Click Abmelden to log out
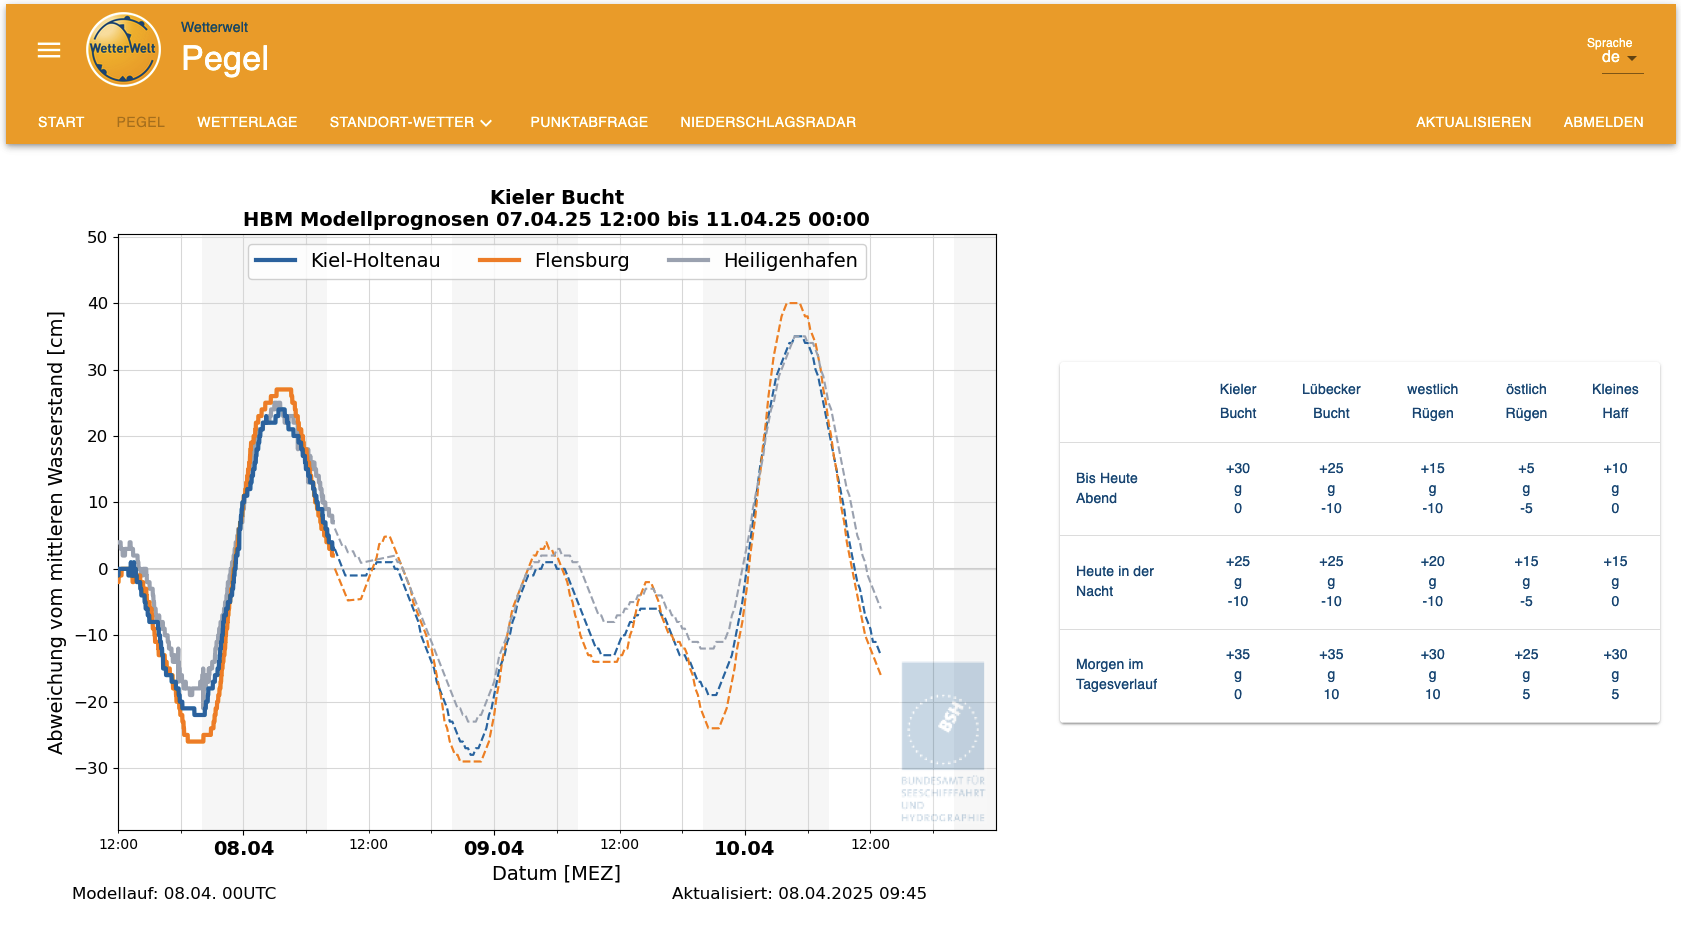This screenshot has height=938, width=1681. 1603,122
